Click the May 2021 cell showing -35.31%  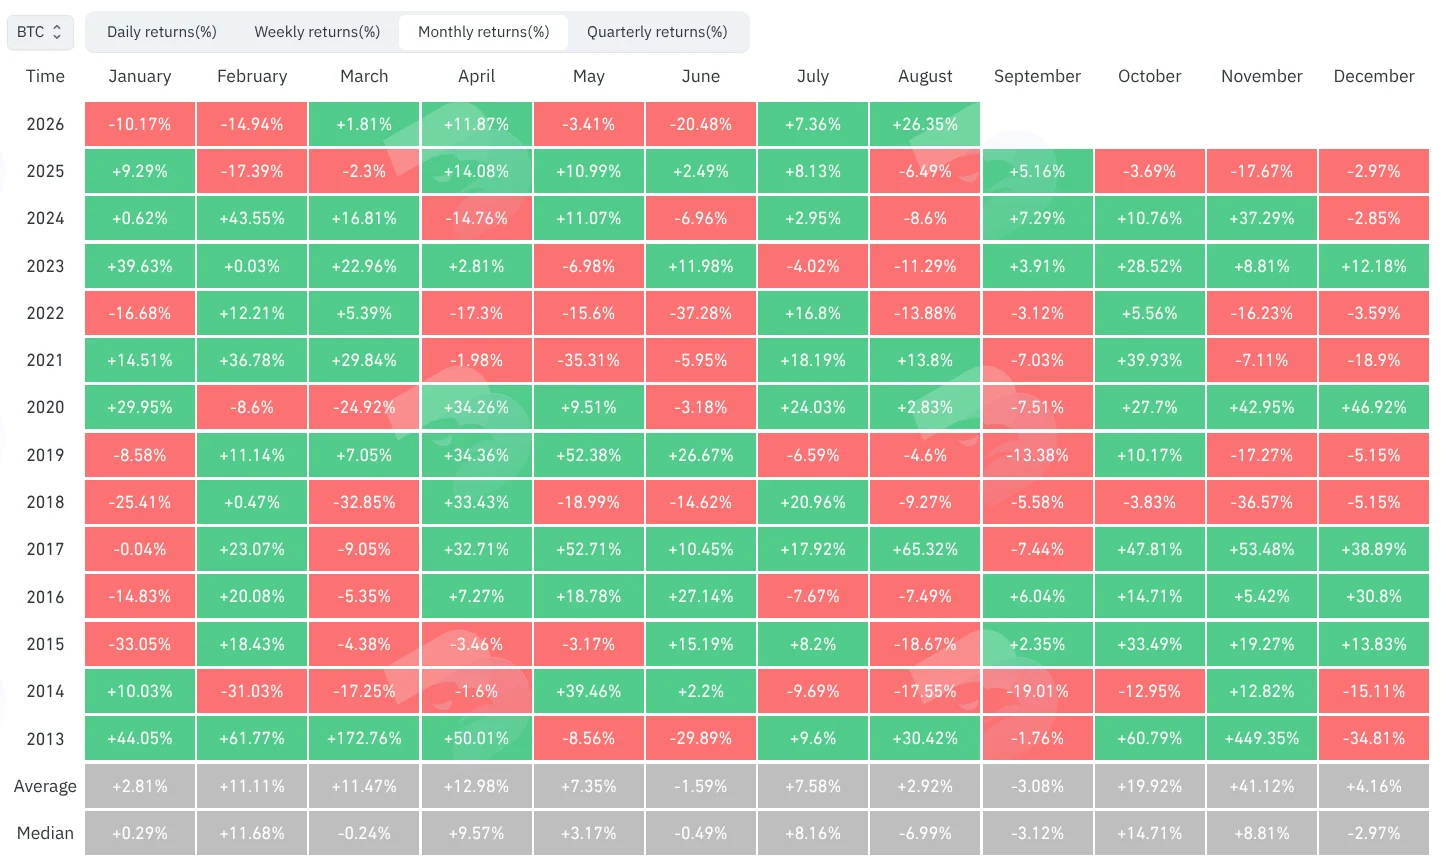click(589, 360)
